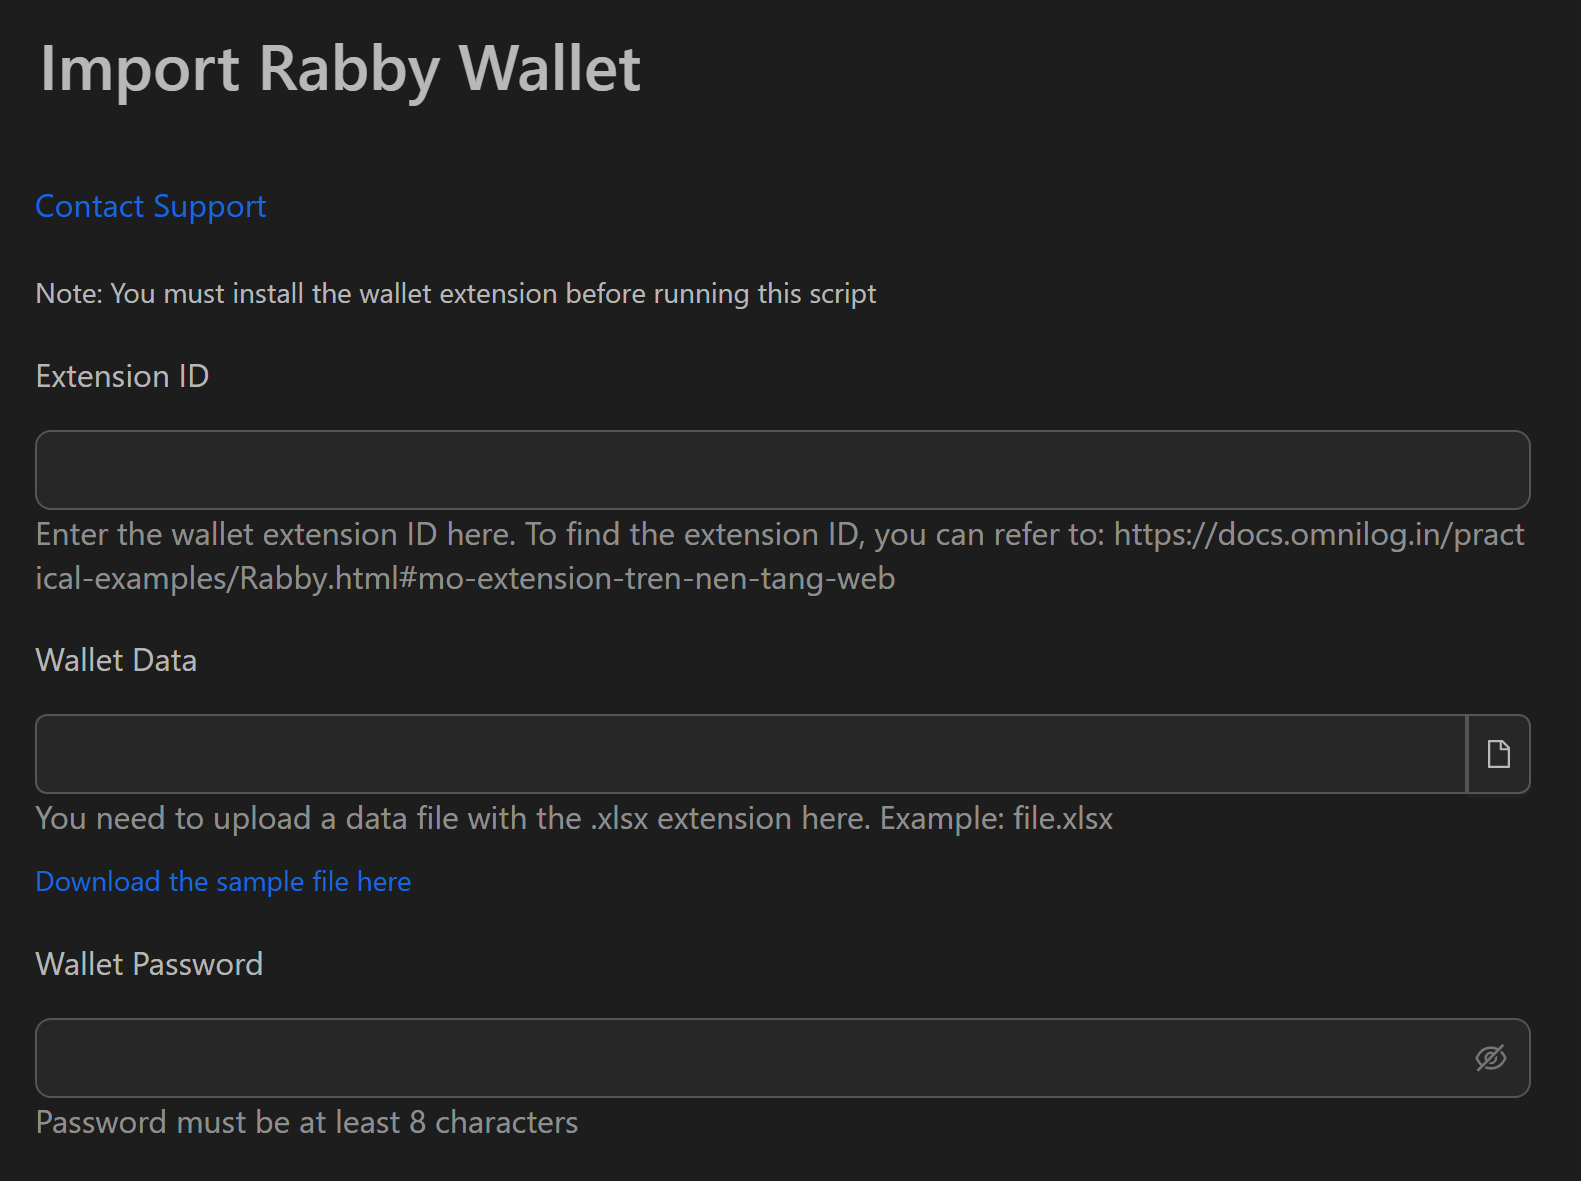Click into the Wallet Data file field
This screenshot has height=1181, width=1581.
click(750, 754)
